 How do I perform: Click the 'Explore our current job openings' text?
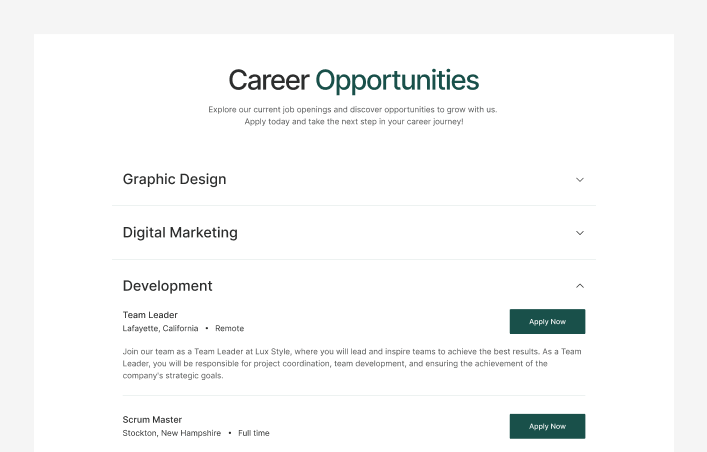tap(300, 109)
